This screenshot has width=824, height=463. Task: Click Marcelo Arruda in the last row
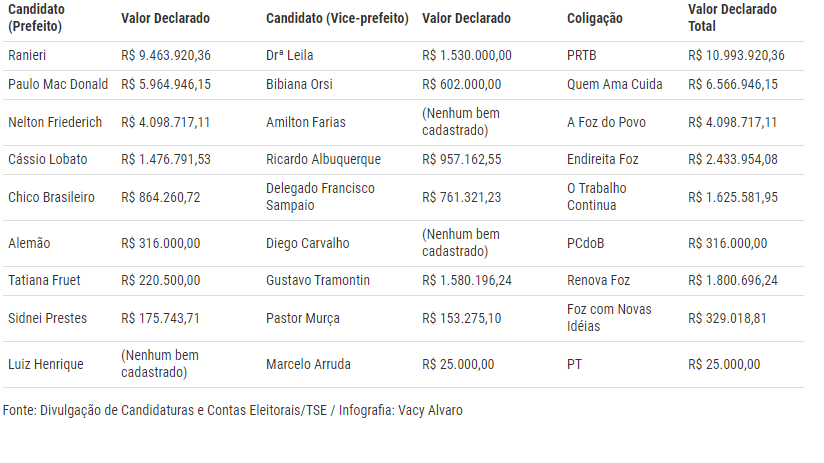pos(308,364)
